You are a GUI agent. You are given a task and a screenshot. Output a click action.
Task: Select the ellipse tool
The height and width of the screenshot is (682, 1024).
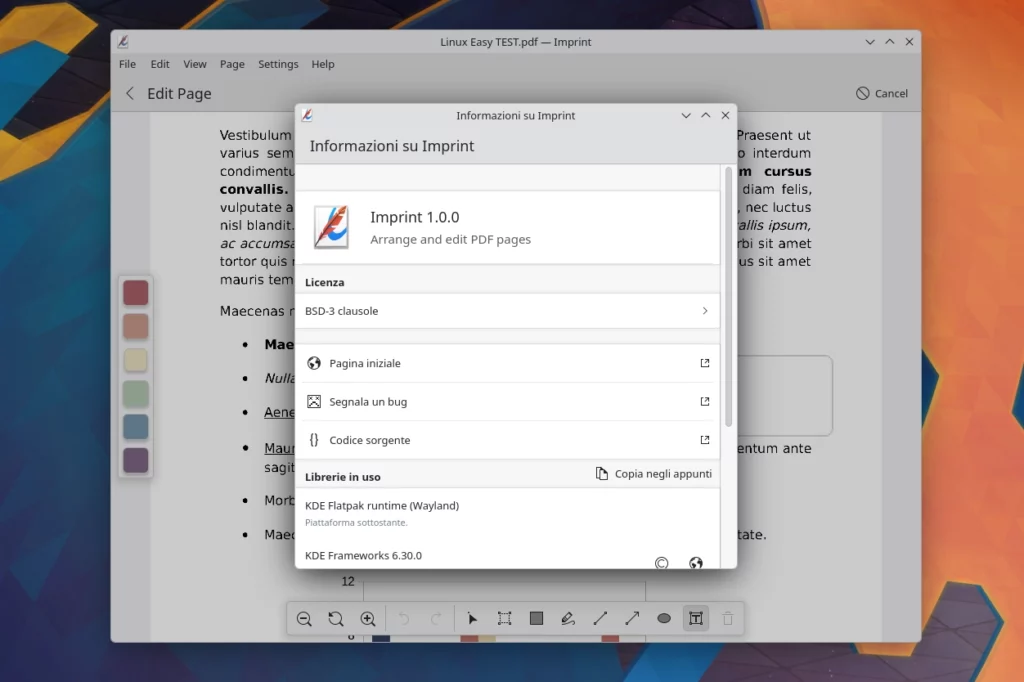point(664,619)
